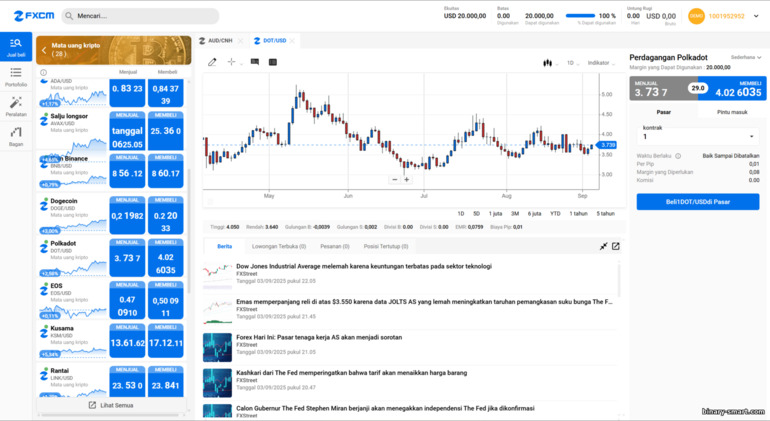This screenshot has width=770, height=421.
Task: Click the 3.739 current price marker on chart
Action: 607,145
